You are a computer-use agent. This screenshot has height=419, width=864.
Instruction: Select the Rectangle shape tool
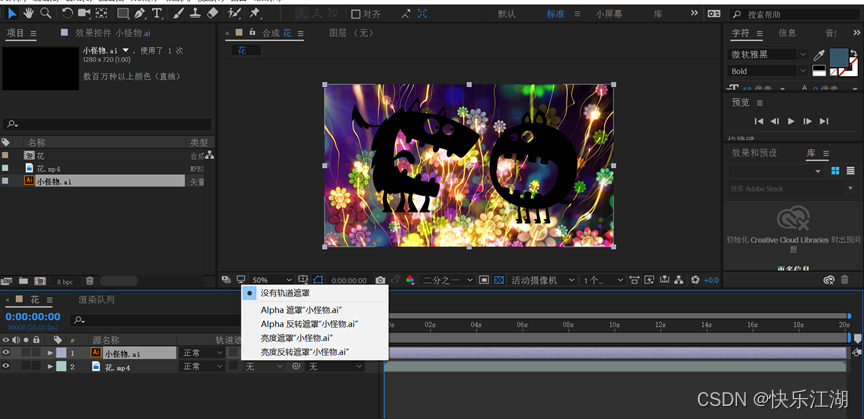tap(123, 13)
